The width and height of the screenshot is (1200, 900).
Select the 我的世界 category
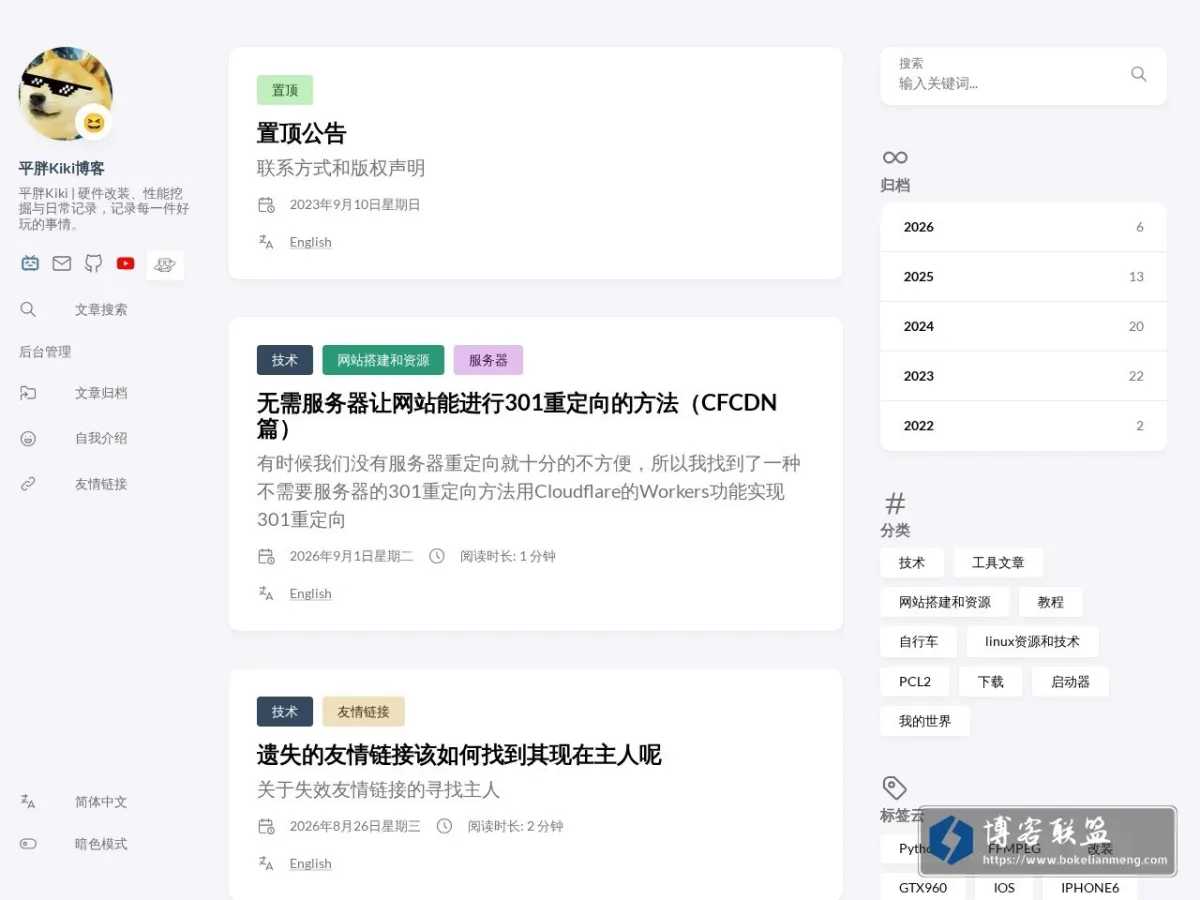tap(925, 721)
